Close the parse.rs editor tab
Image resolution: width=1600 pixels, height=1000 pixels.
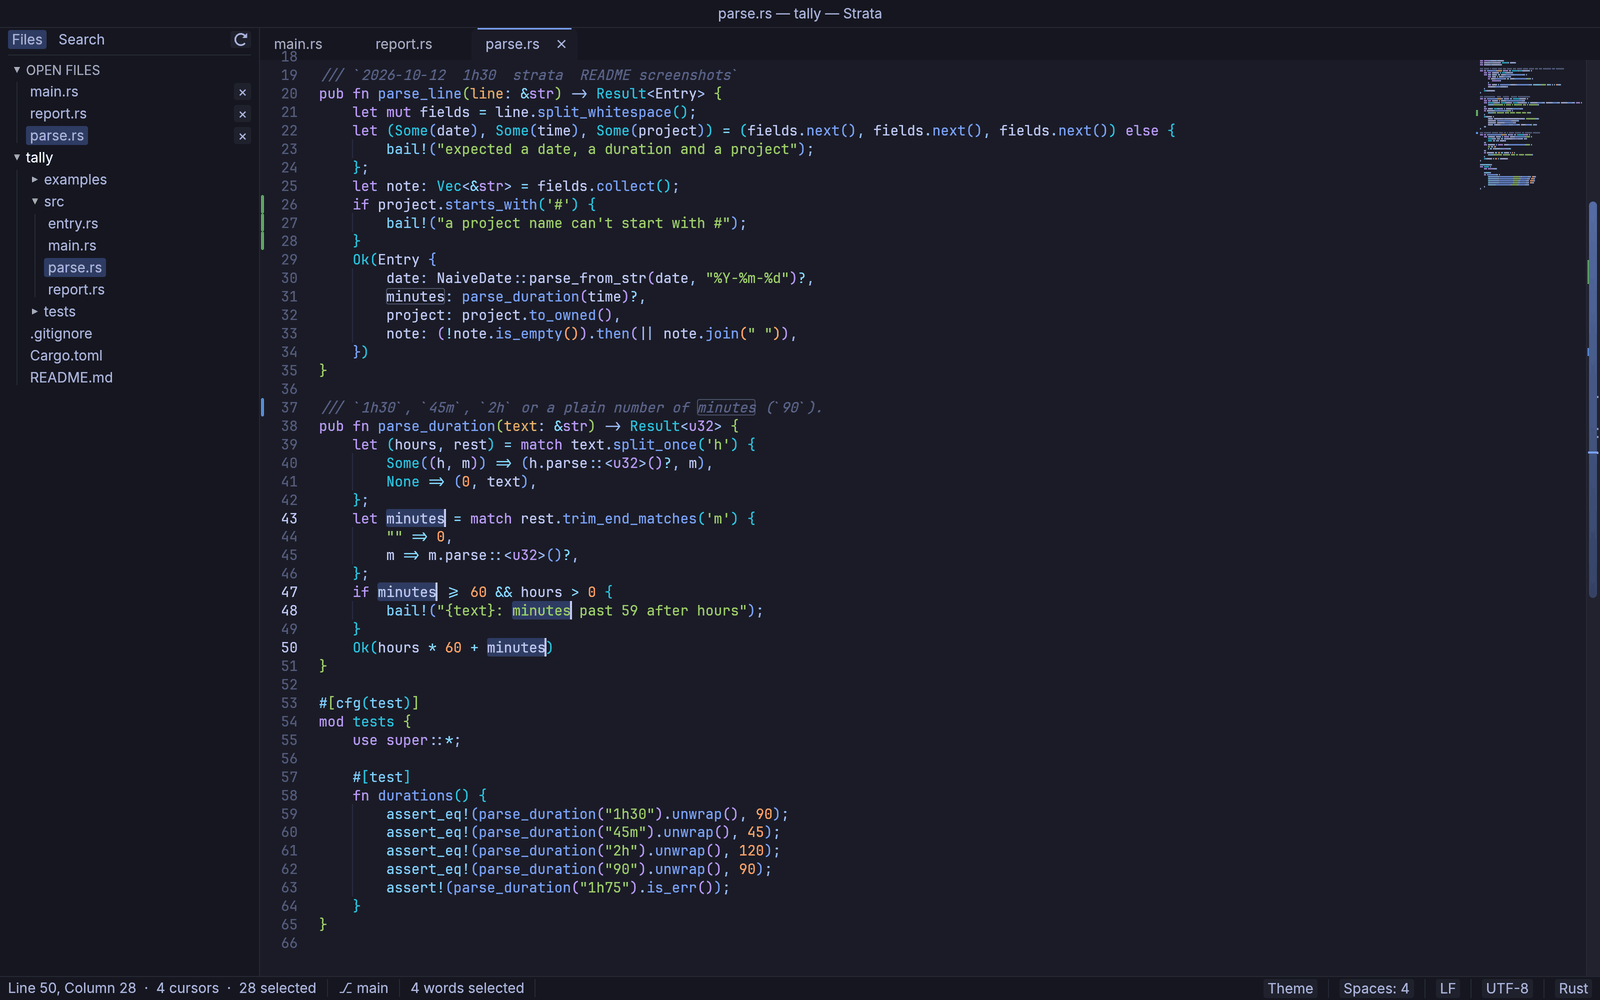click(561, 44)
